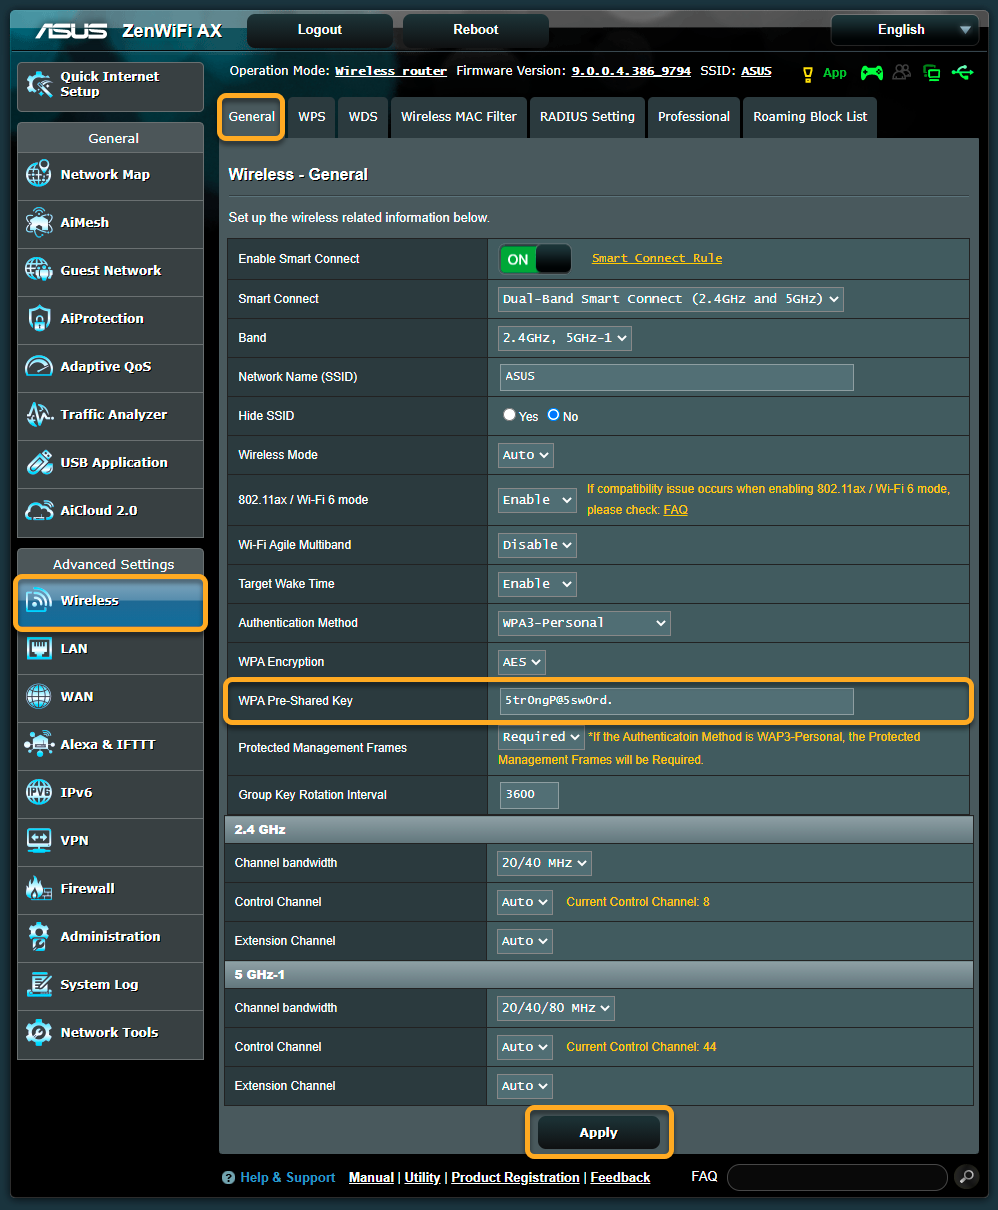The height and width of the screenshot is (1210, 998).
Task: Open the Protected Management Frames dropdown
Action: click(541, 737)
